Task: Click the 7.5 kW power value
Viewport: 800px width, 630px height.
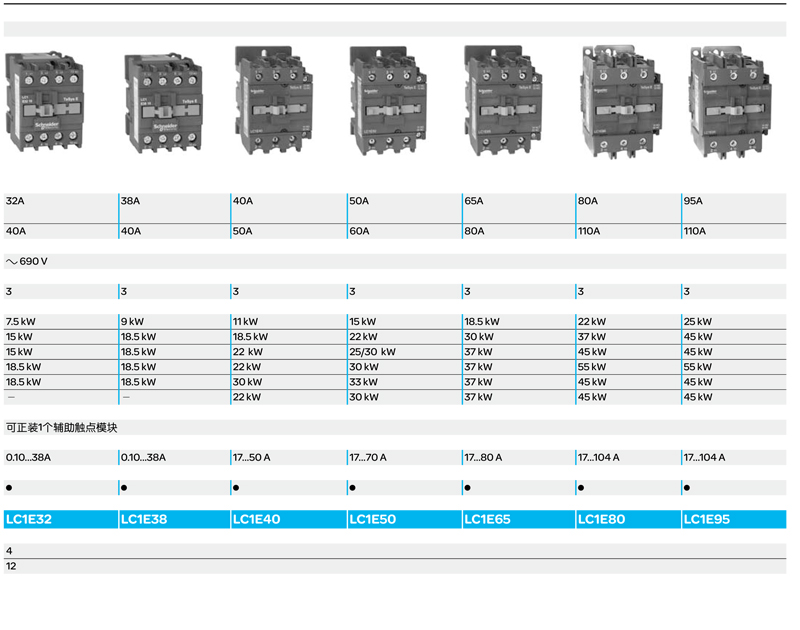Action: tap(20, 321)
